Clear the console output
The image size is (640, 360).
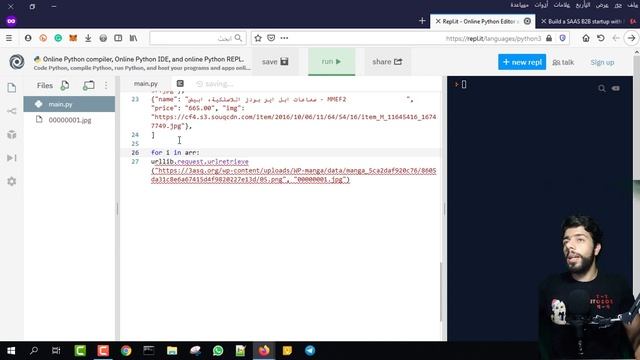tap(616, 88)
